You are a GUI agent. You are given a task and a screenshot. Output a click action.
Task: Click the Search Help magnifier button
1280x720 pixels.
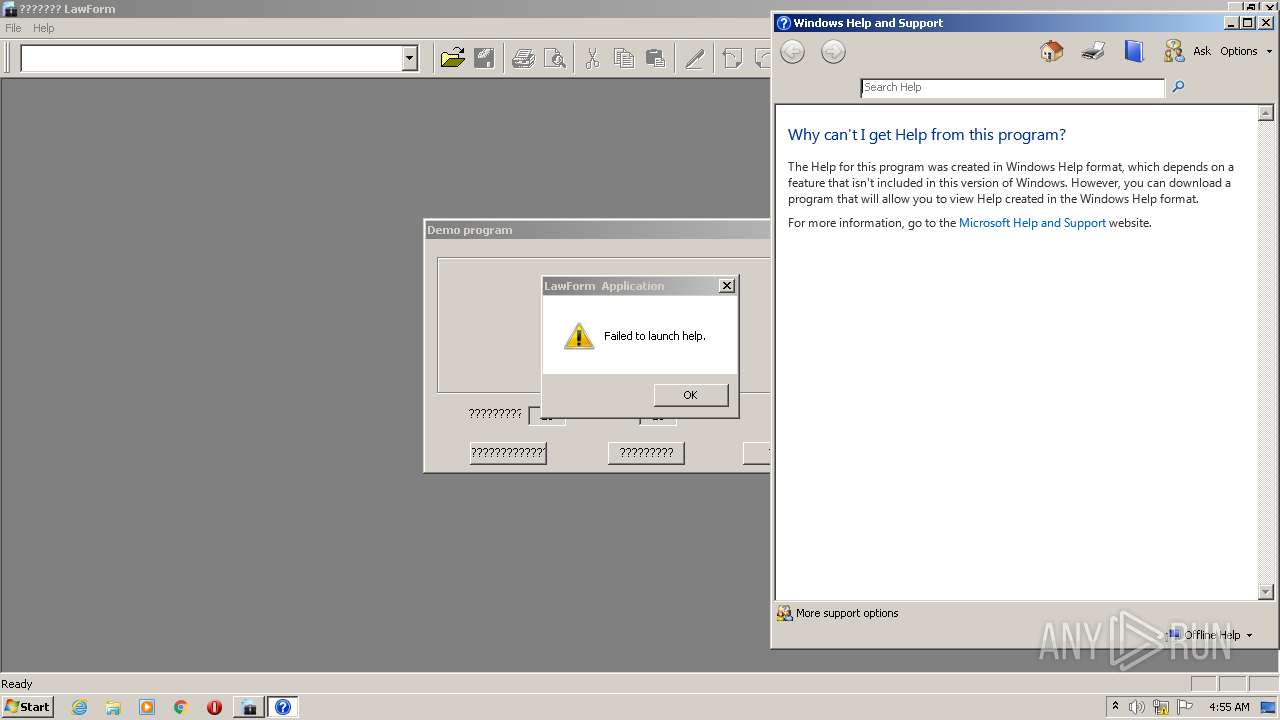point(1178,87)
